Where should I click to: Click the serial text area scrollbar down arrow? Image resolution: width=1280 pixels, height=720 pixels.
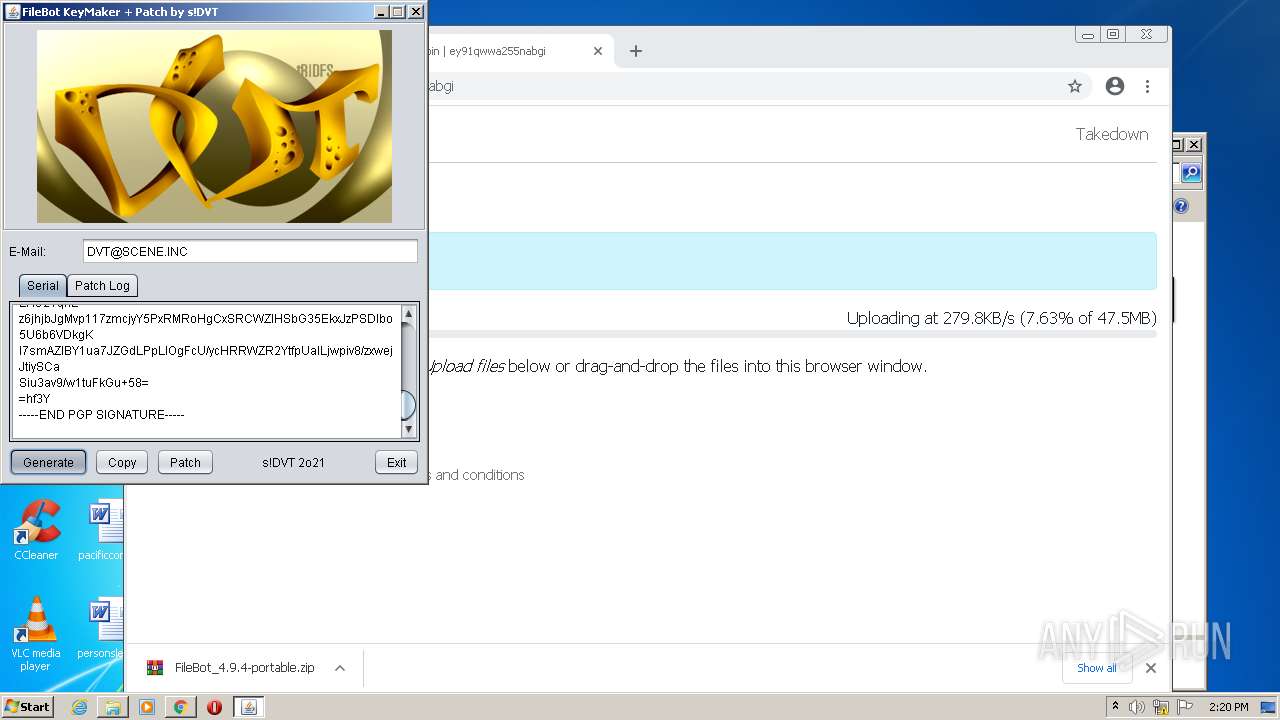(x=408, y=429)
